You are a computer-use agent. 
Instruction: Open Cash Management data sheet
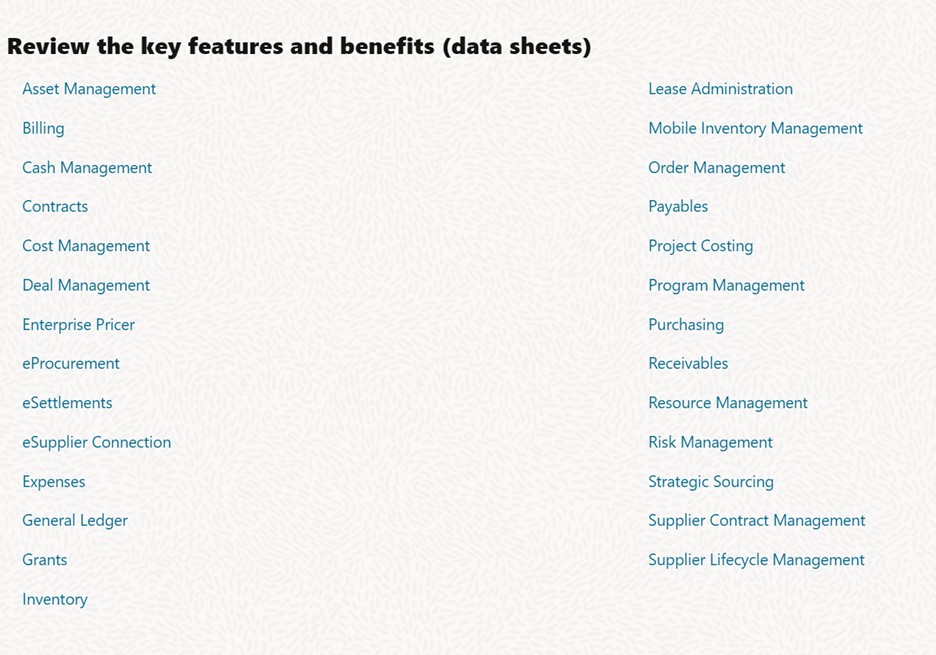pos(87,167)
